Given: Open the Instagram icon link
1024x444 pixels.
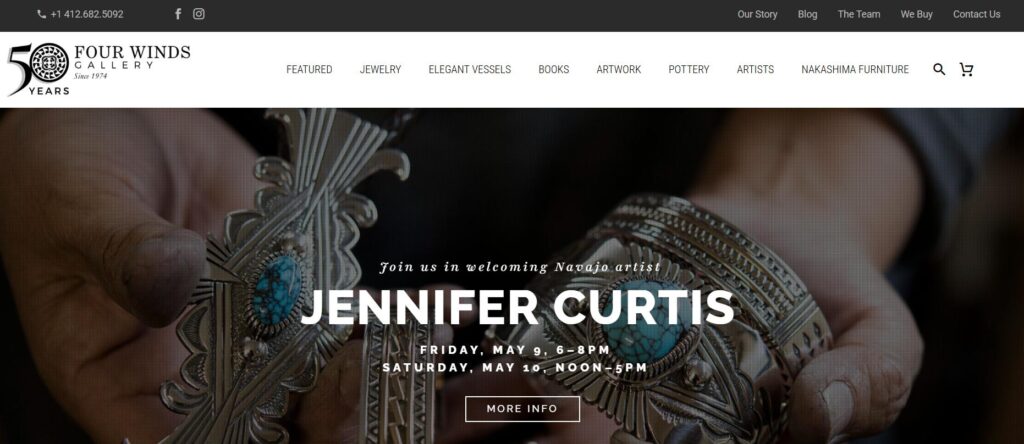Looking at the screenshot, I should [199, 14].
